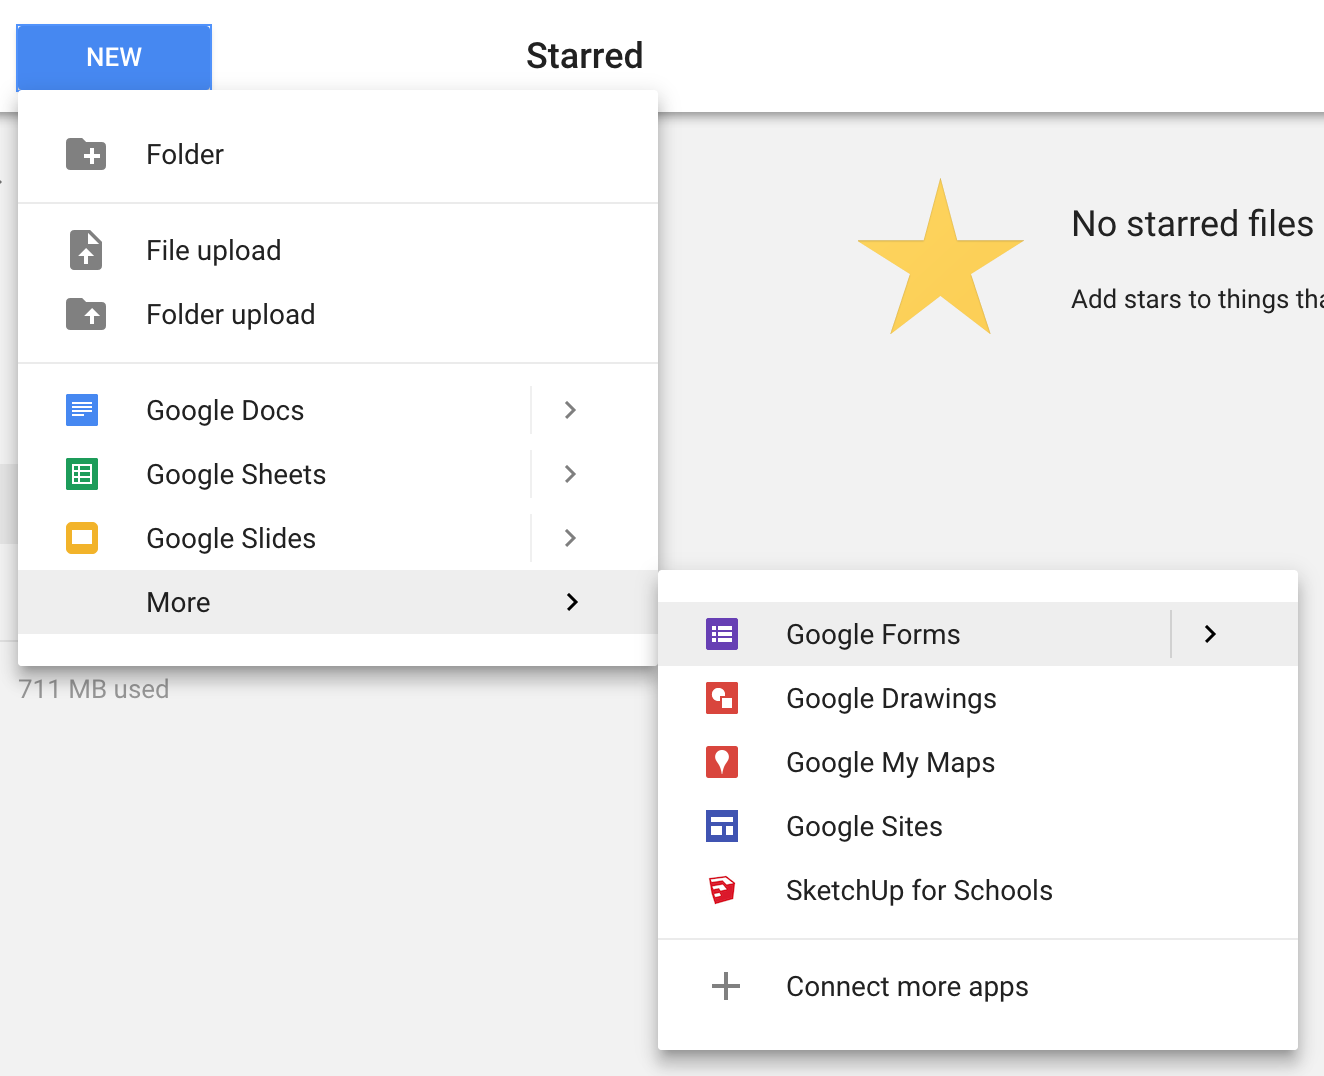Select Google Drawings from the submenu

point(978,698)
